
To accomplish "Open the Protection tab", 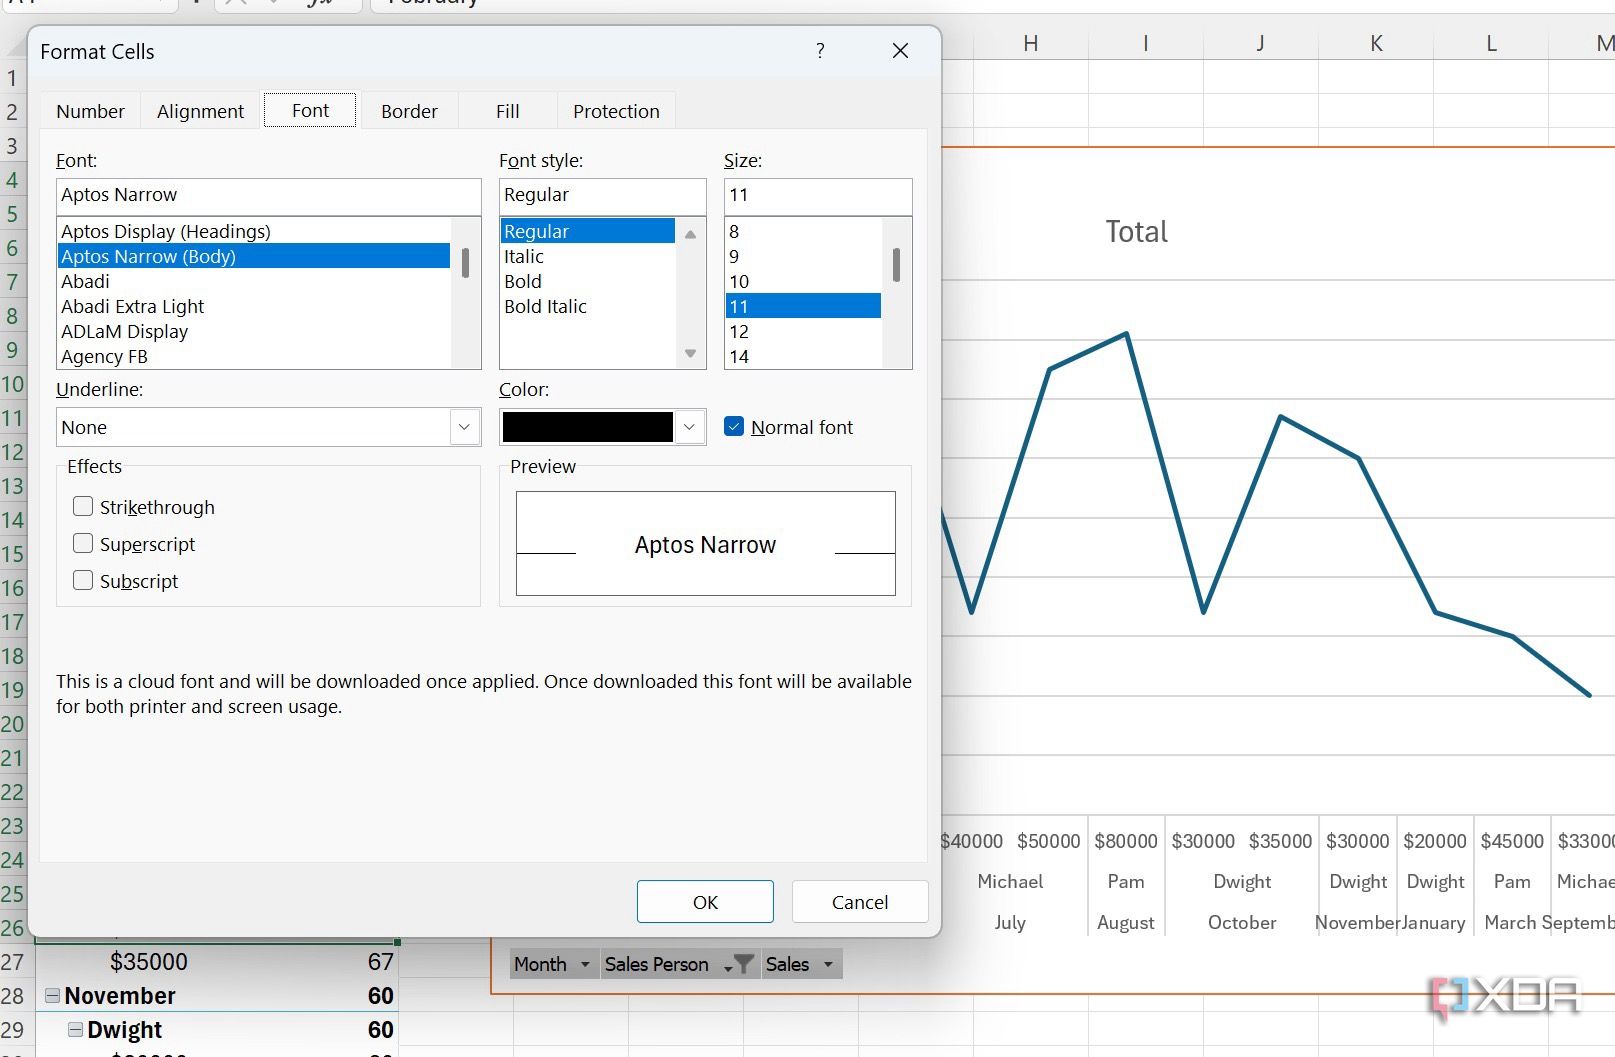I will tap(616, 110).
